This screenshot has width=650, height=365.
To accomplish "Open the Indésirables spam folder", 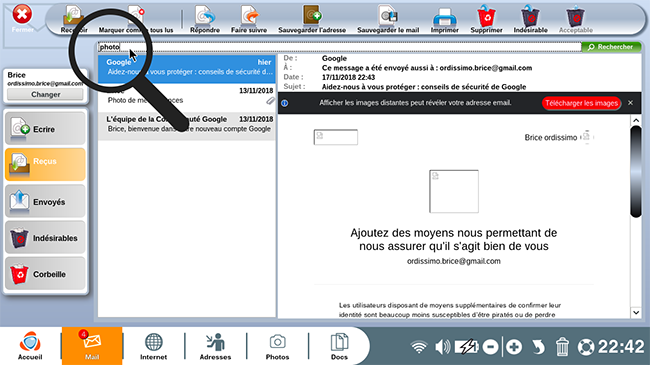I will 45,238.
